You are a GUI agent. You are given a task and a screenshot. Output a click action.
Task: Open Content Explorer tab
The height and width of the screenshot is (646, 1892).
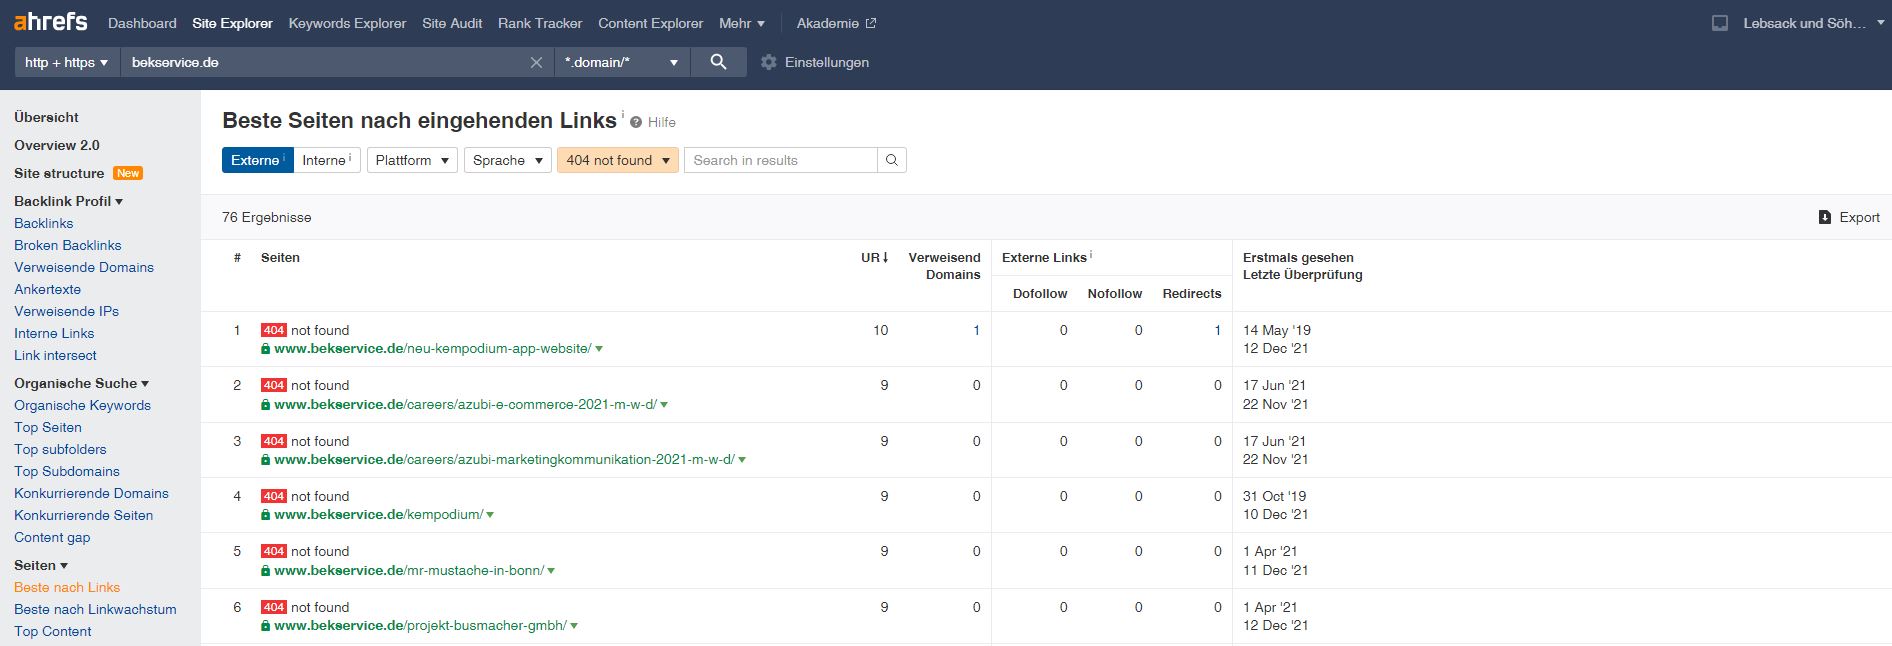tap(650, 23)
